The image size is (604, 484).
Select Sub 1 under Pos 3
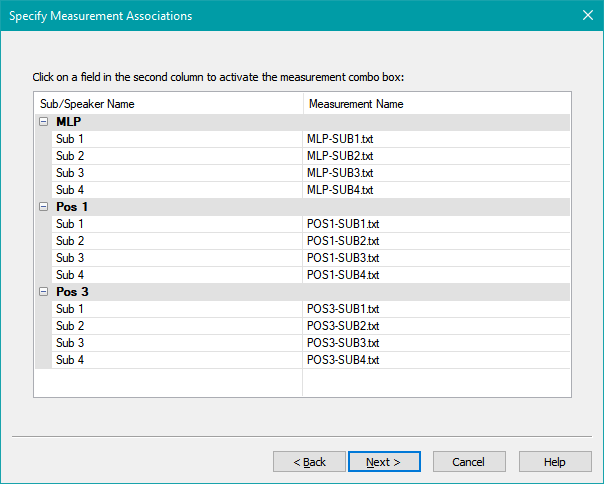(x=177, y=309)
